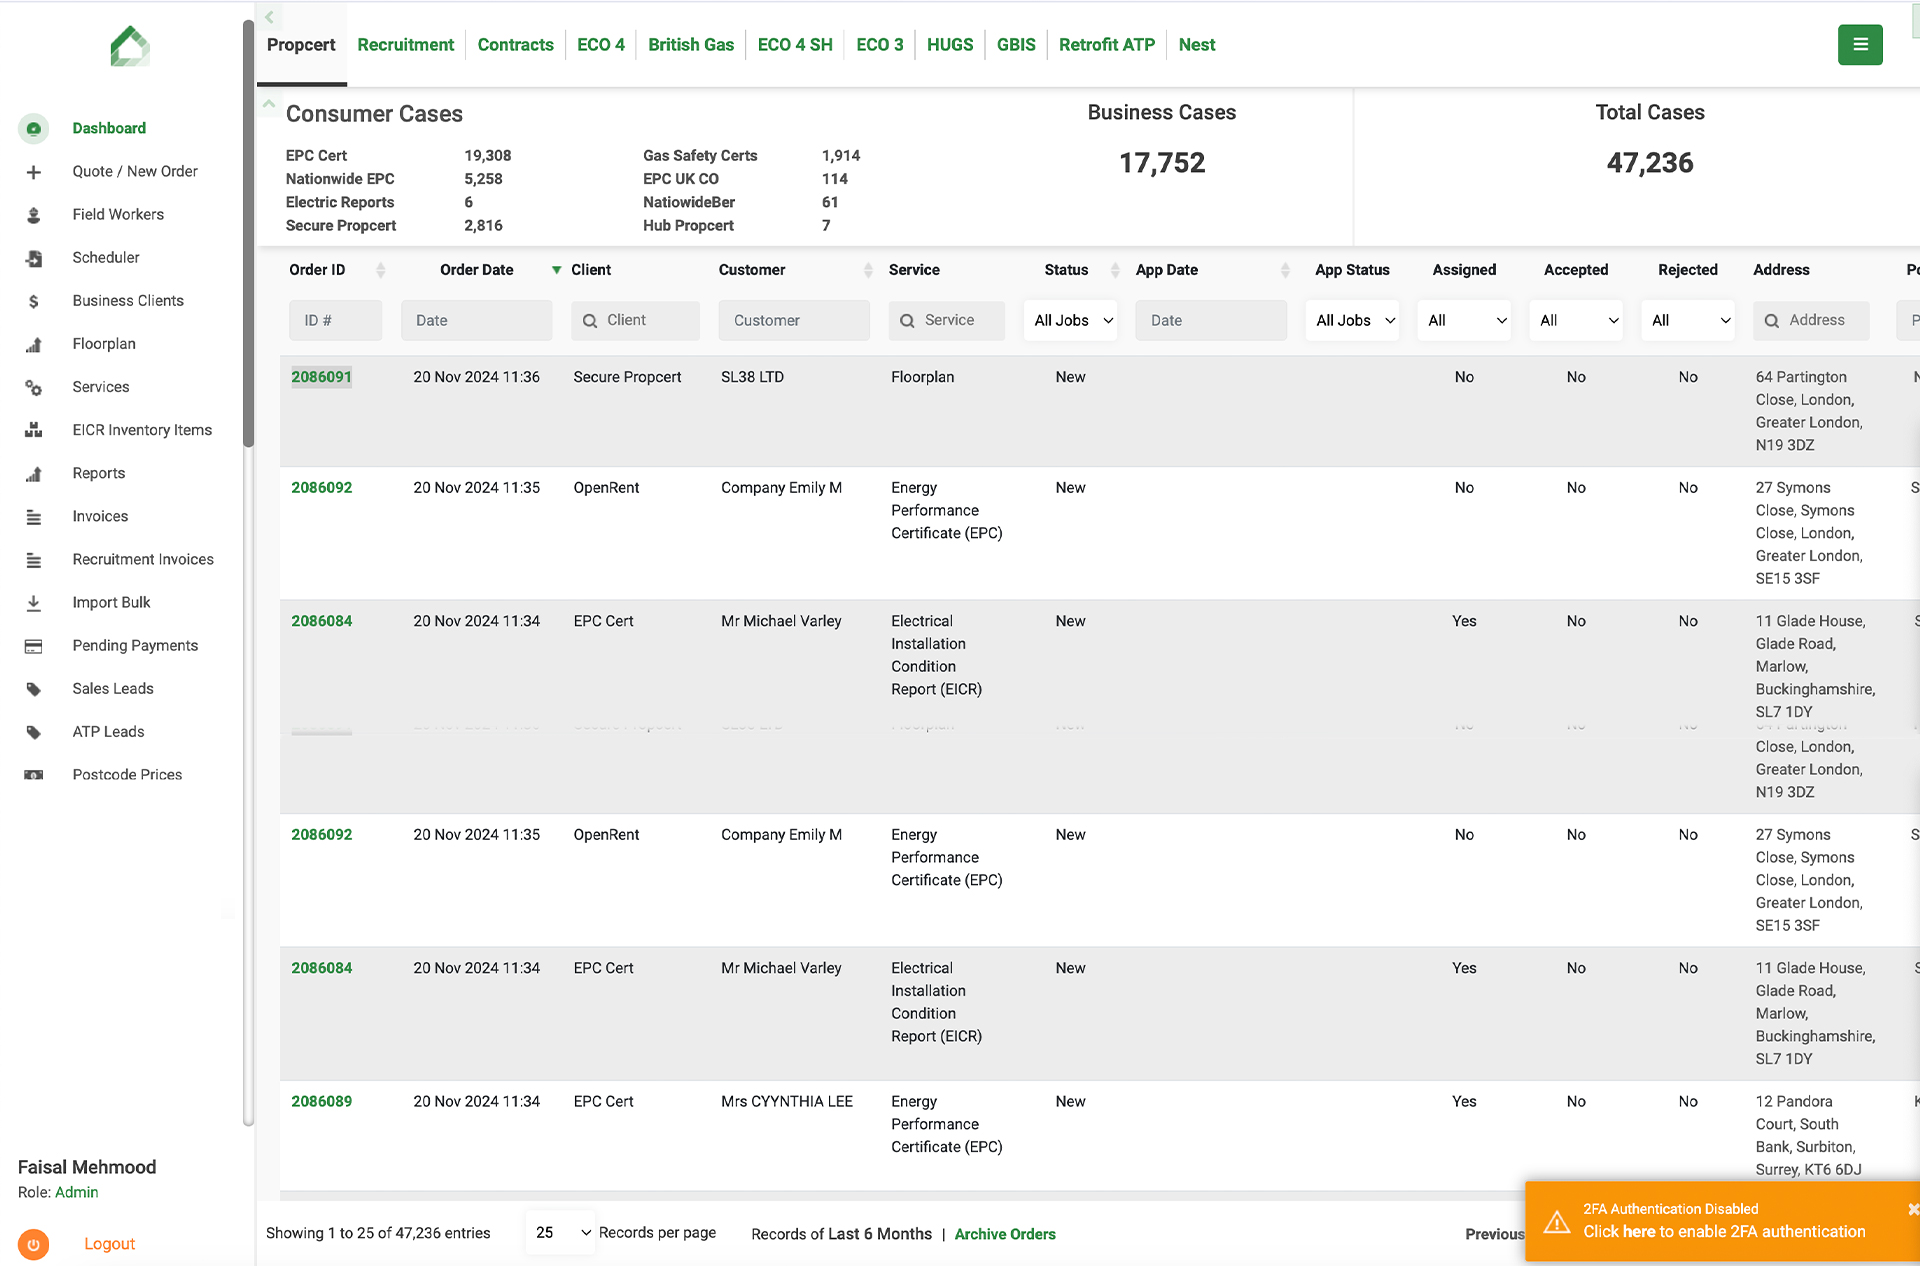Open the HUGS tab
The height and width of the screenshot is (1266, 1920).
[950, 45]
